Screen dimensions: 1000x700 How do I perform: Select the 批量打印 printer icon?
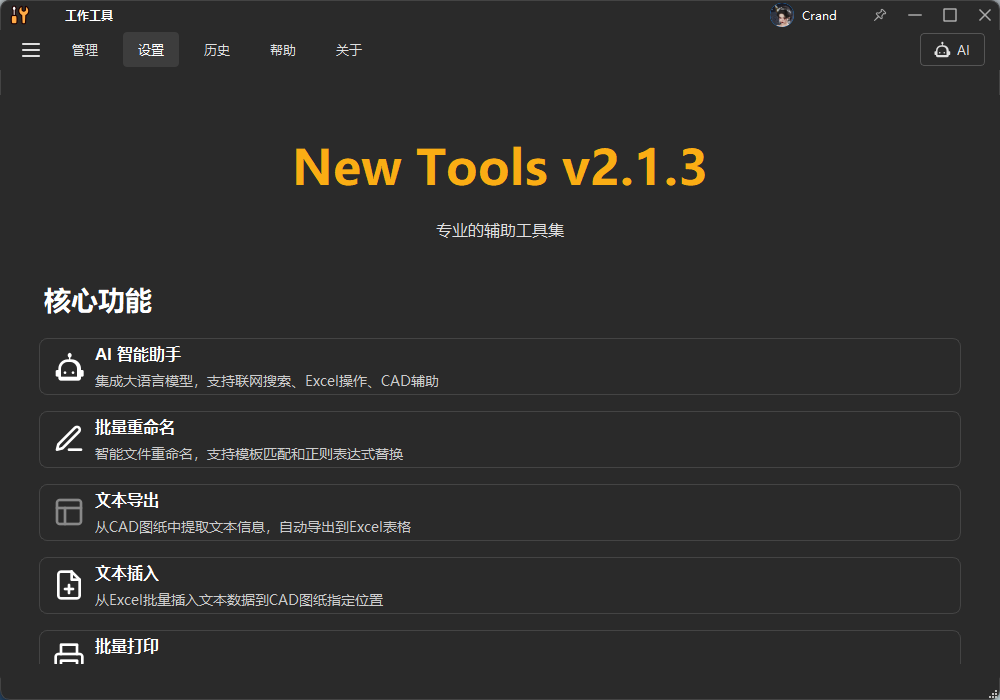click(68, 652)
